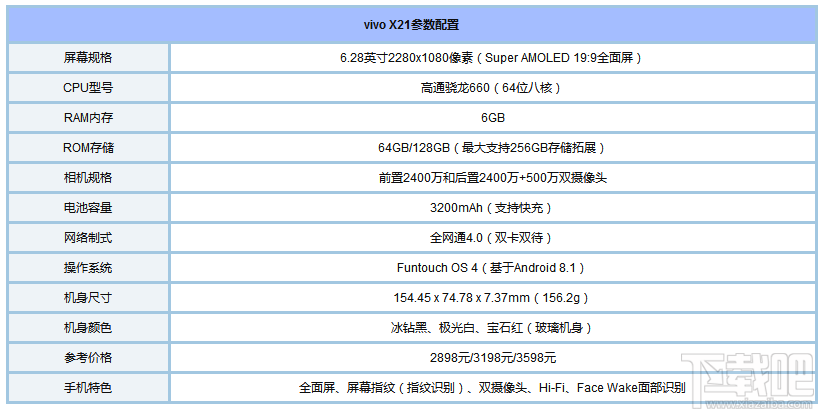Select the 参考价格 label cell
Screen dimensions: 821x414
(88, 357)
